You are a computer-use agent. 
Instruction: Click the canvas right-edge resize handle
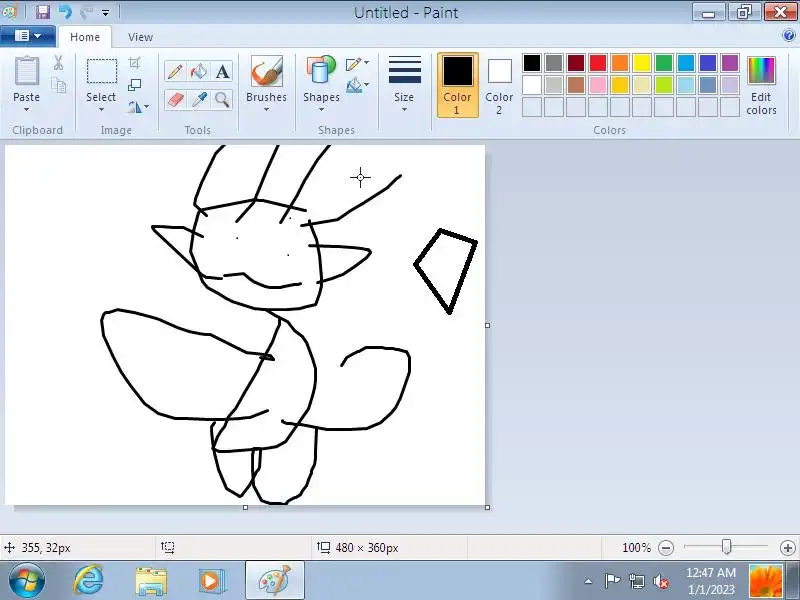[487, 325]
